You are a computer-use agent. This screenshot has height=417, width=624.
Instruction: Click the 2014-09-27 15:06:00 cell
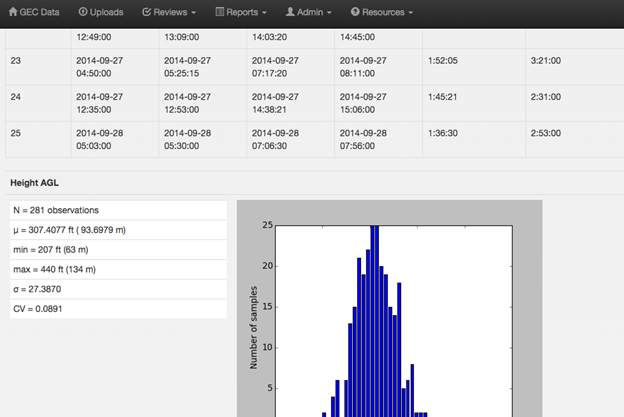pyautogui.click(x=378, y=103)
